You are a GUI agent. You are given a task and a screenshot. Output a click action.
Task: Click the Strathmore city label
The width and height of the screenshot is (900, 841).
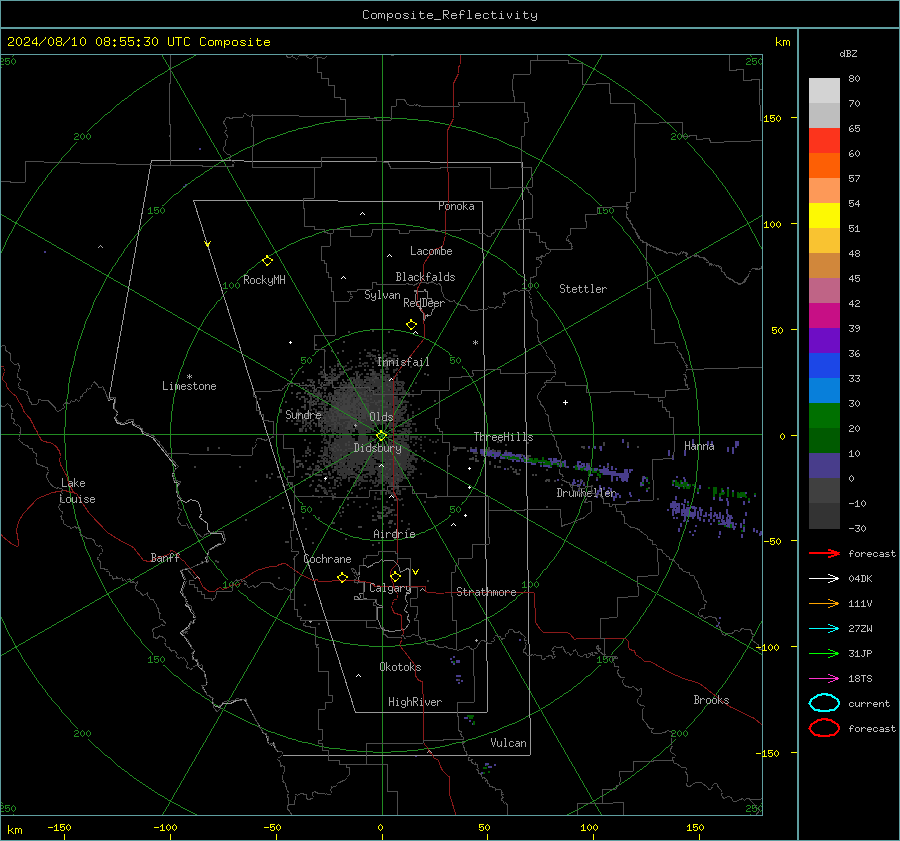pos(486,592)
